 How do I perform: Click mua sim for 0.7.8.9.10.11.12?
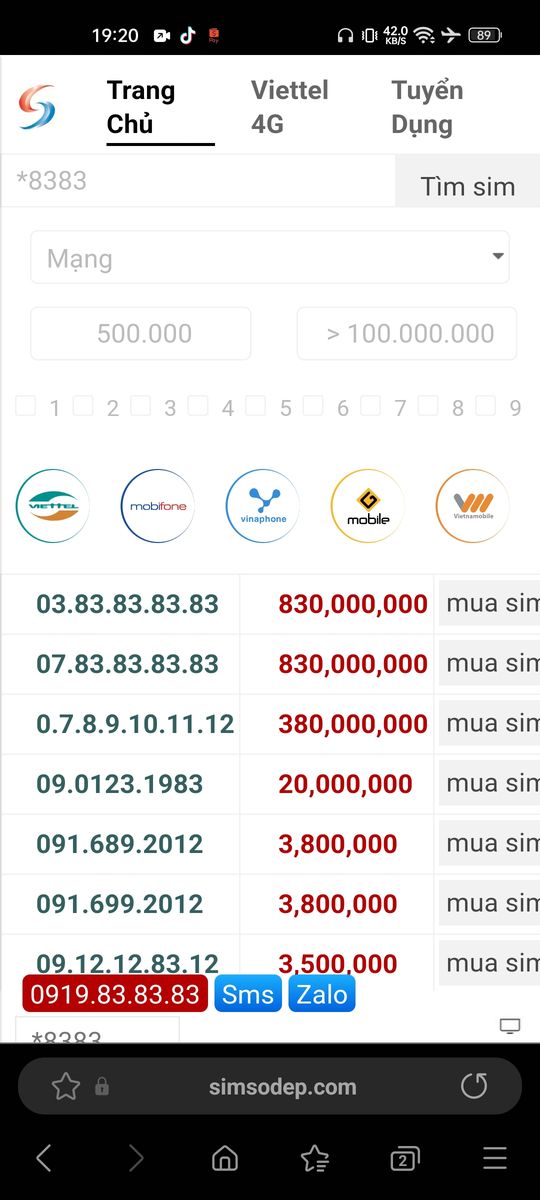coord(491,724)
